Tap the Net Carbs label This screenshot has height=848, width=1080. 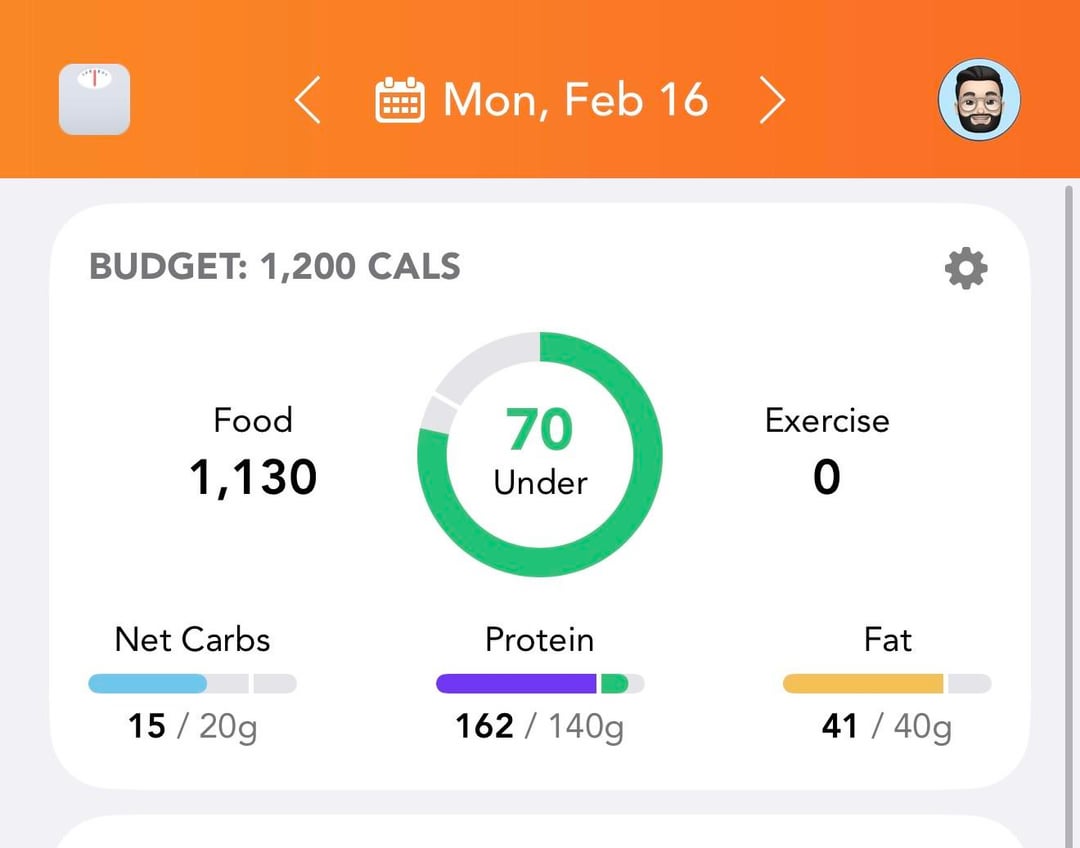193,639
